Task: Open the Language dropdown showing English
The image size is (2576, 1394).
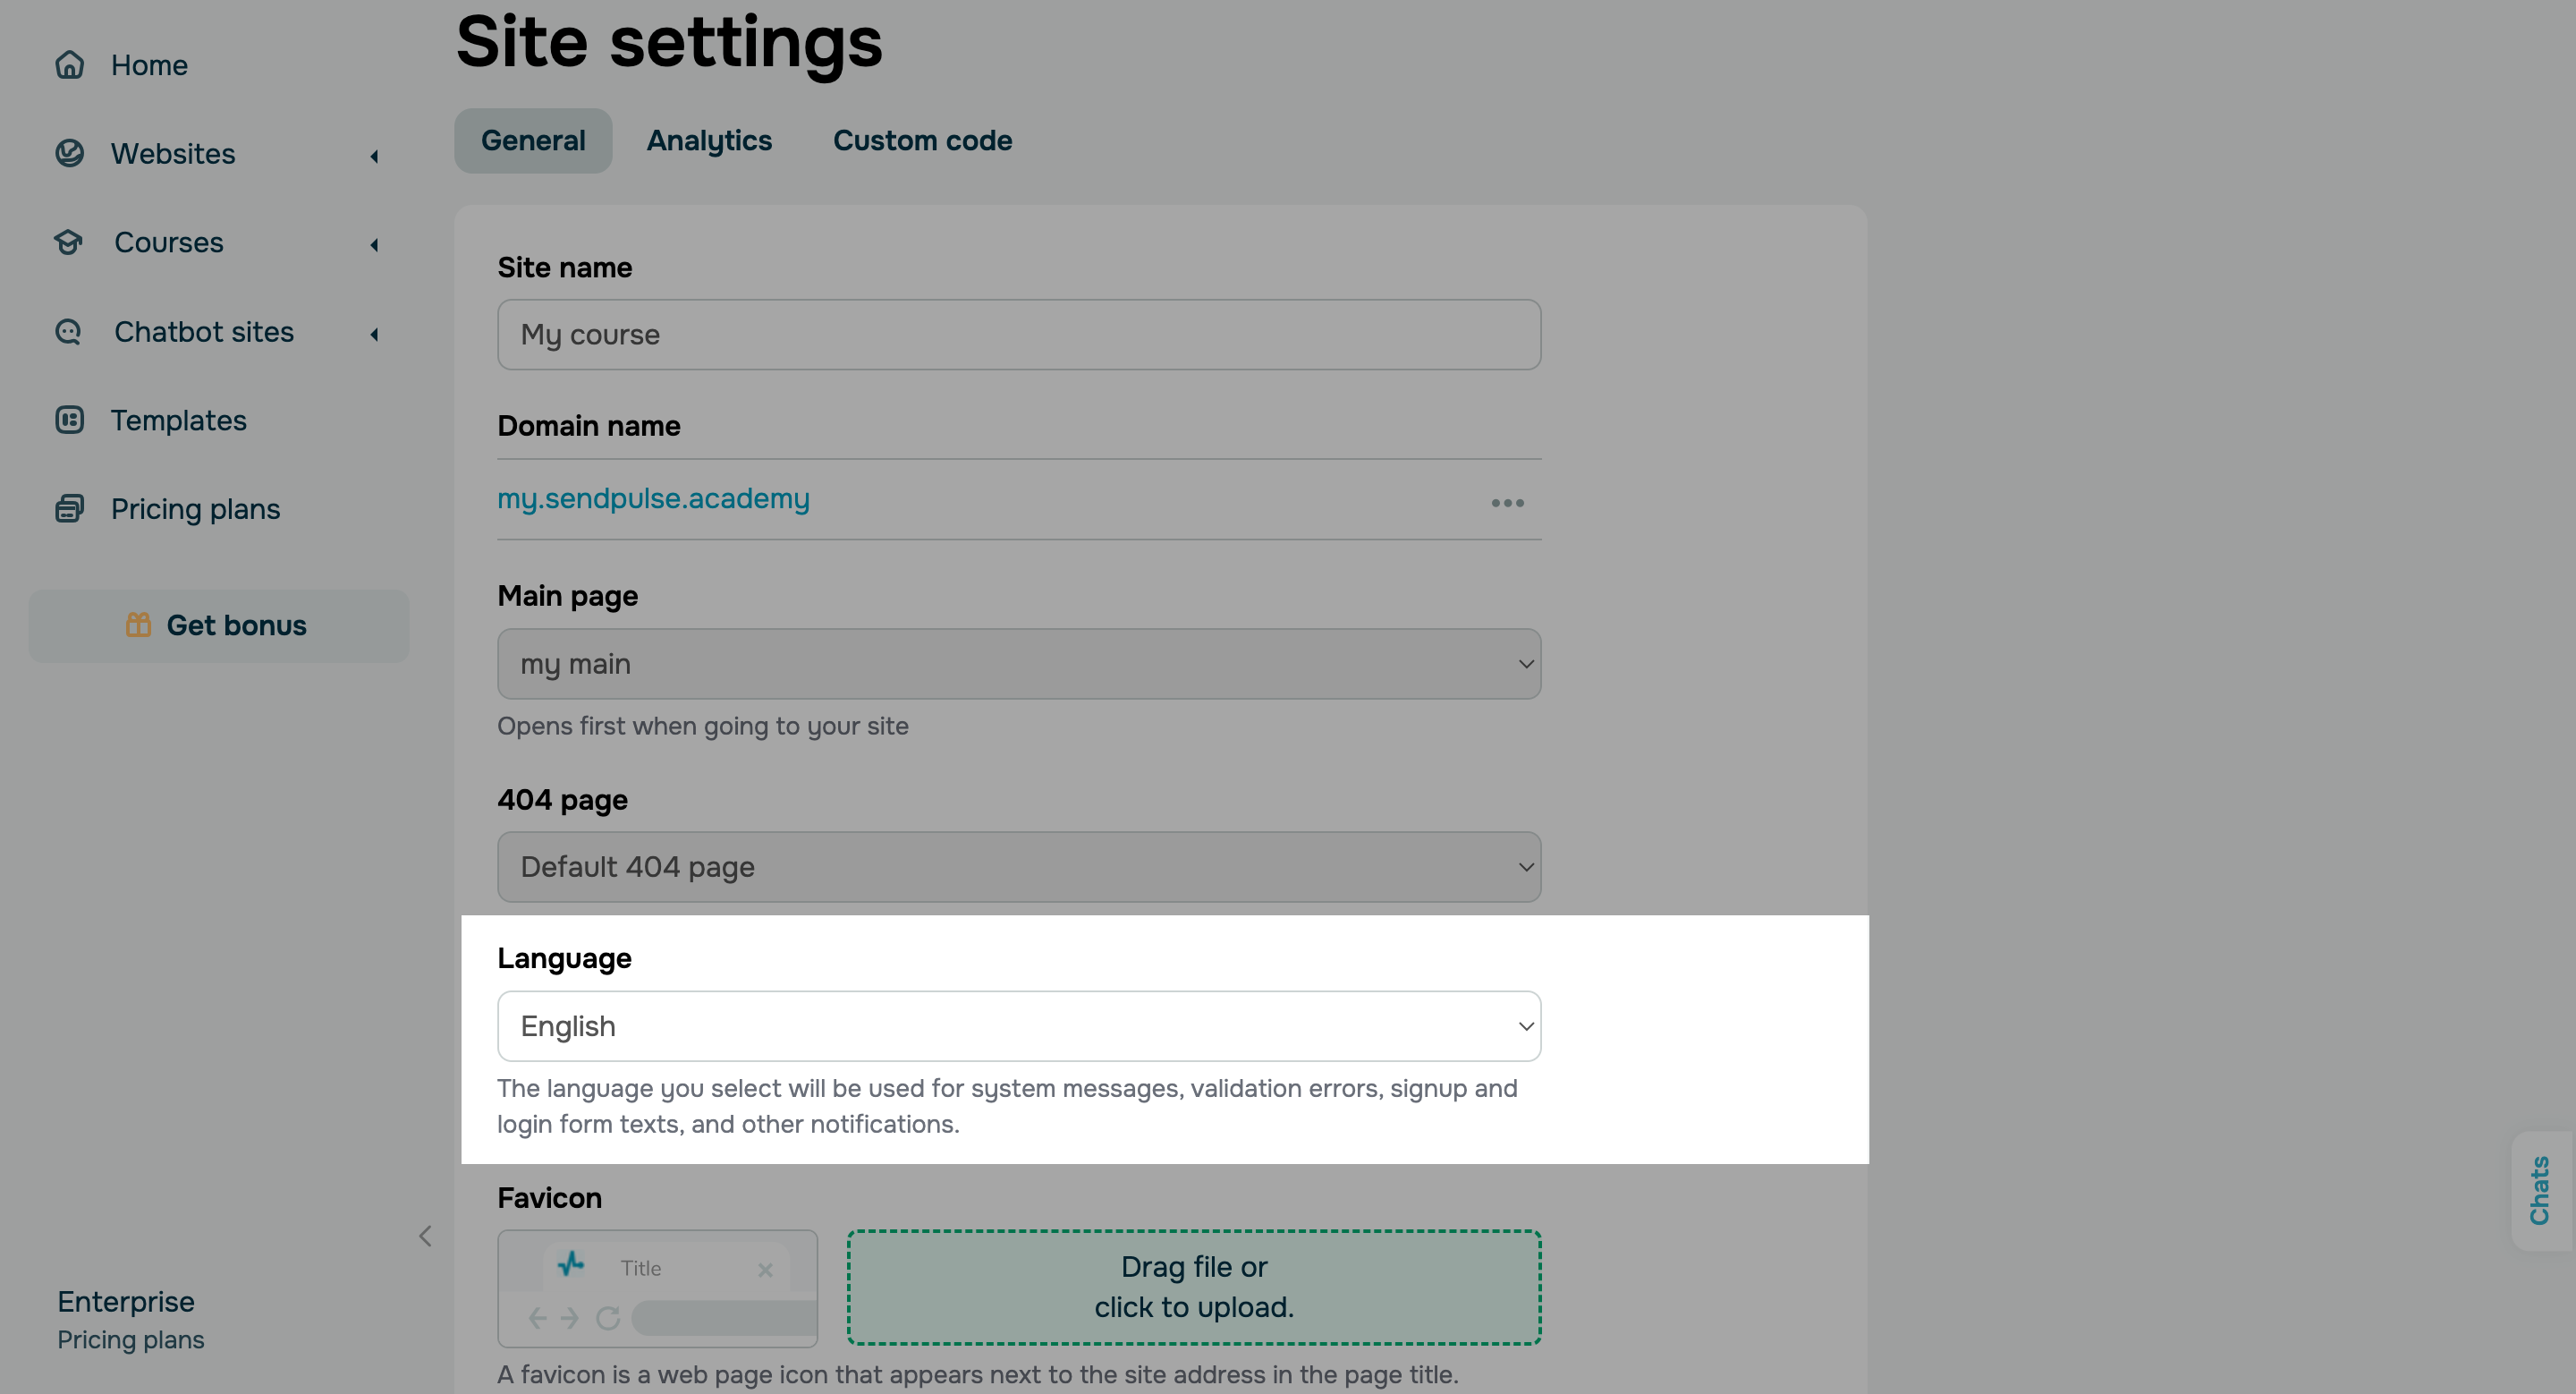Action: 1019,1026
